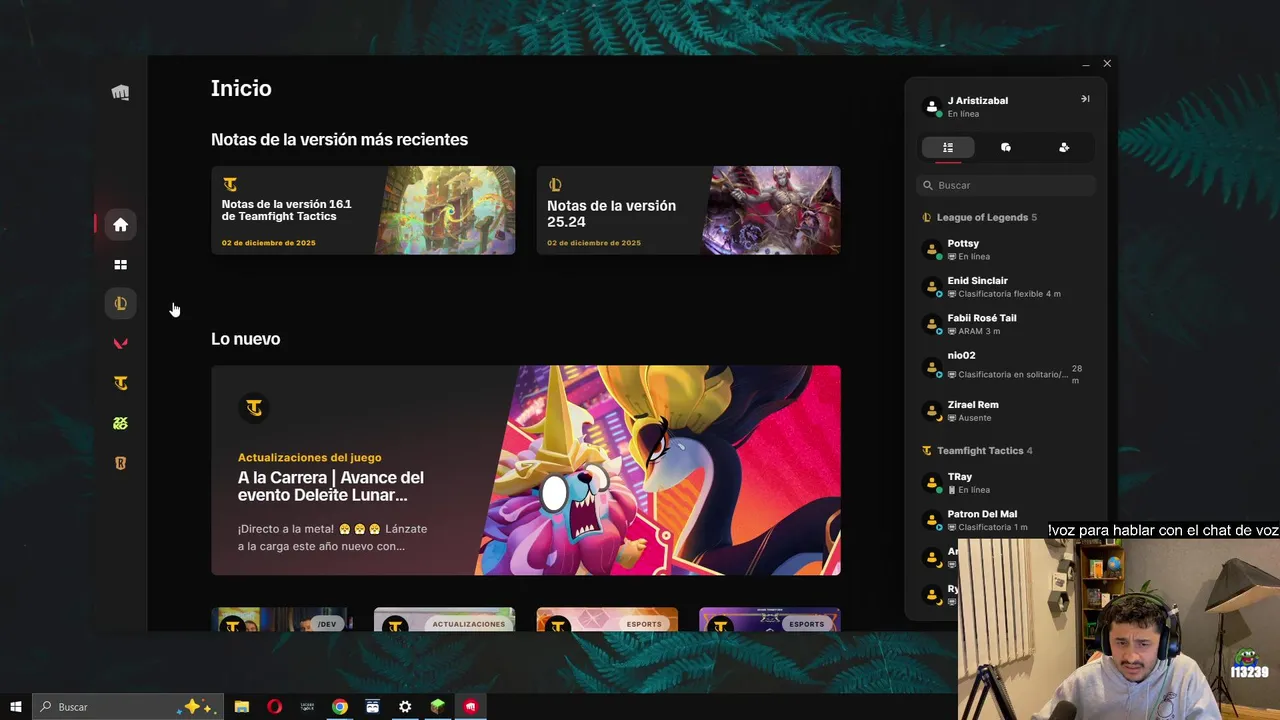Open Legends of Runeterra from the sidebar
This screenshot has height=720, width=1280.
[120, 463]
